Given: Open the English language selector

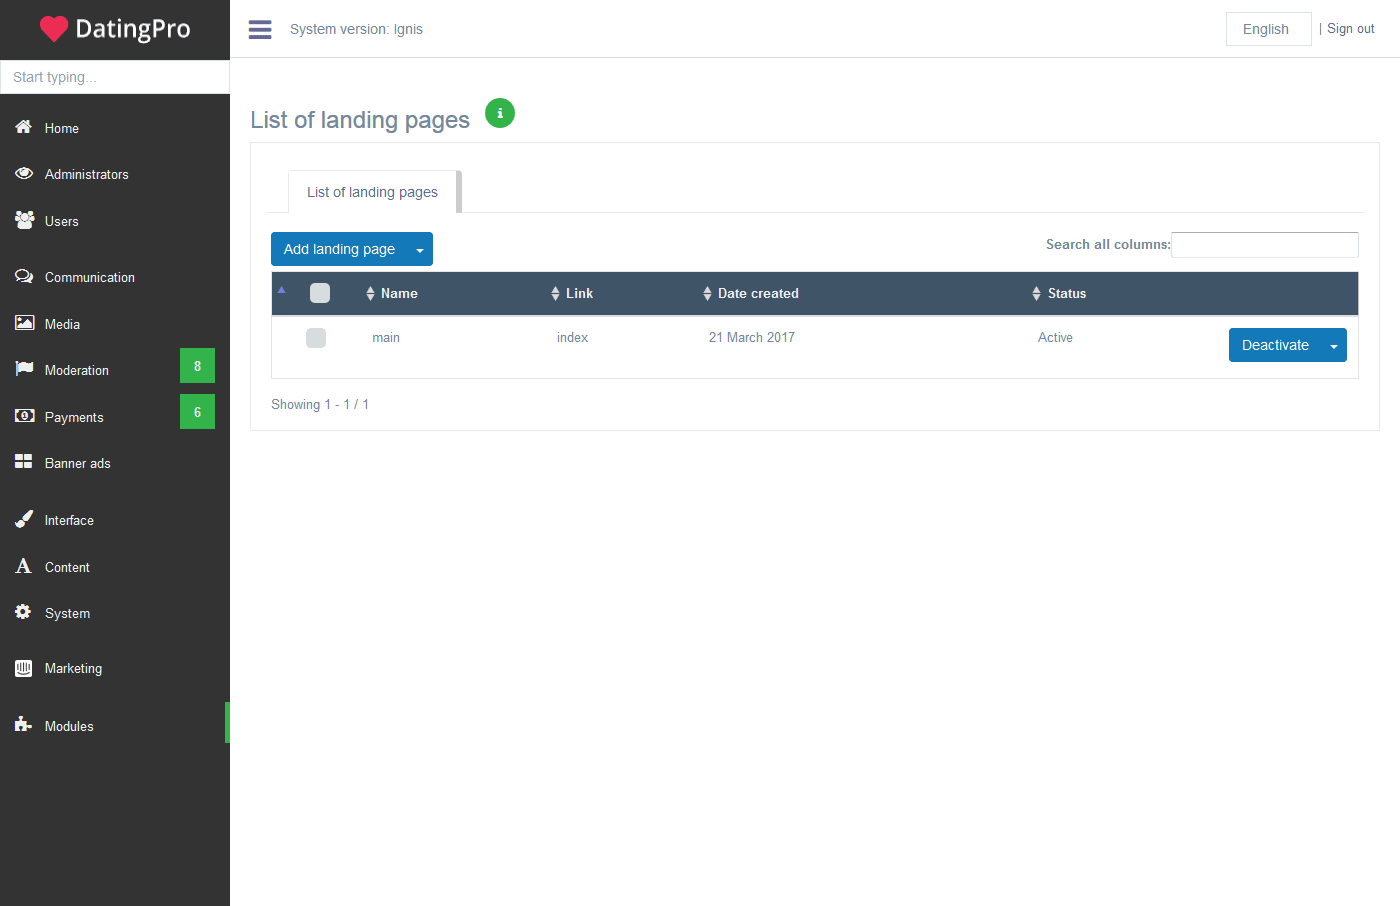Looking at the screenshot, I should pos(1267,29).
